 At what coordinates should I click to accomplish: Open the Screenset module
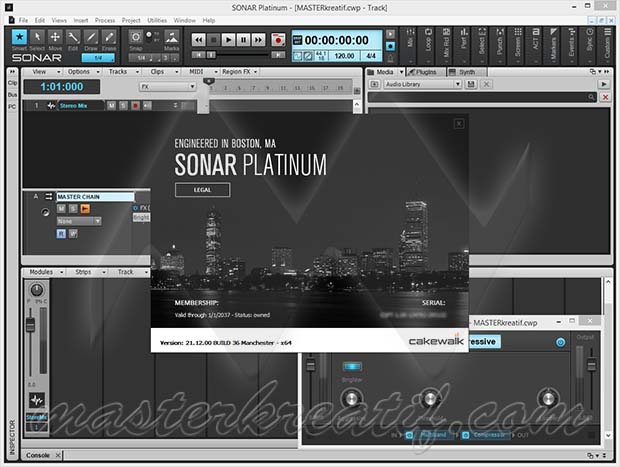[x=518, y=44]
